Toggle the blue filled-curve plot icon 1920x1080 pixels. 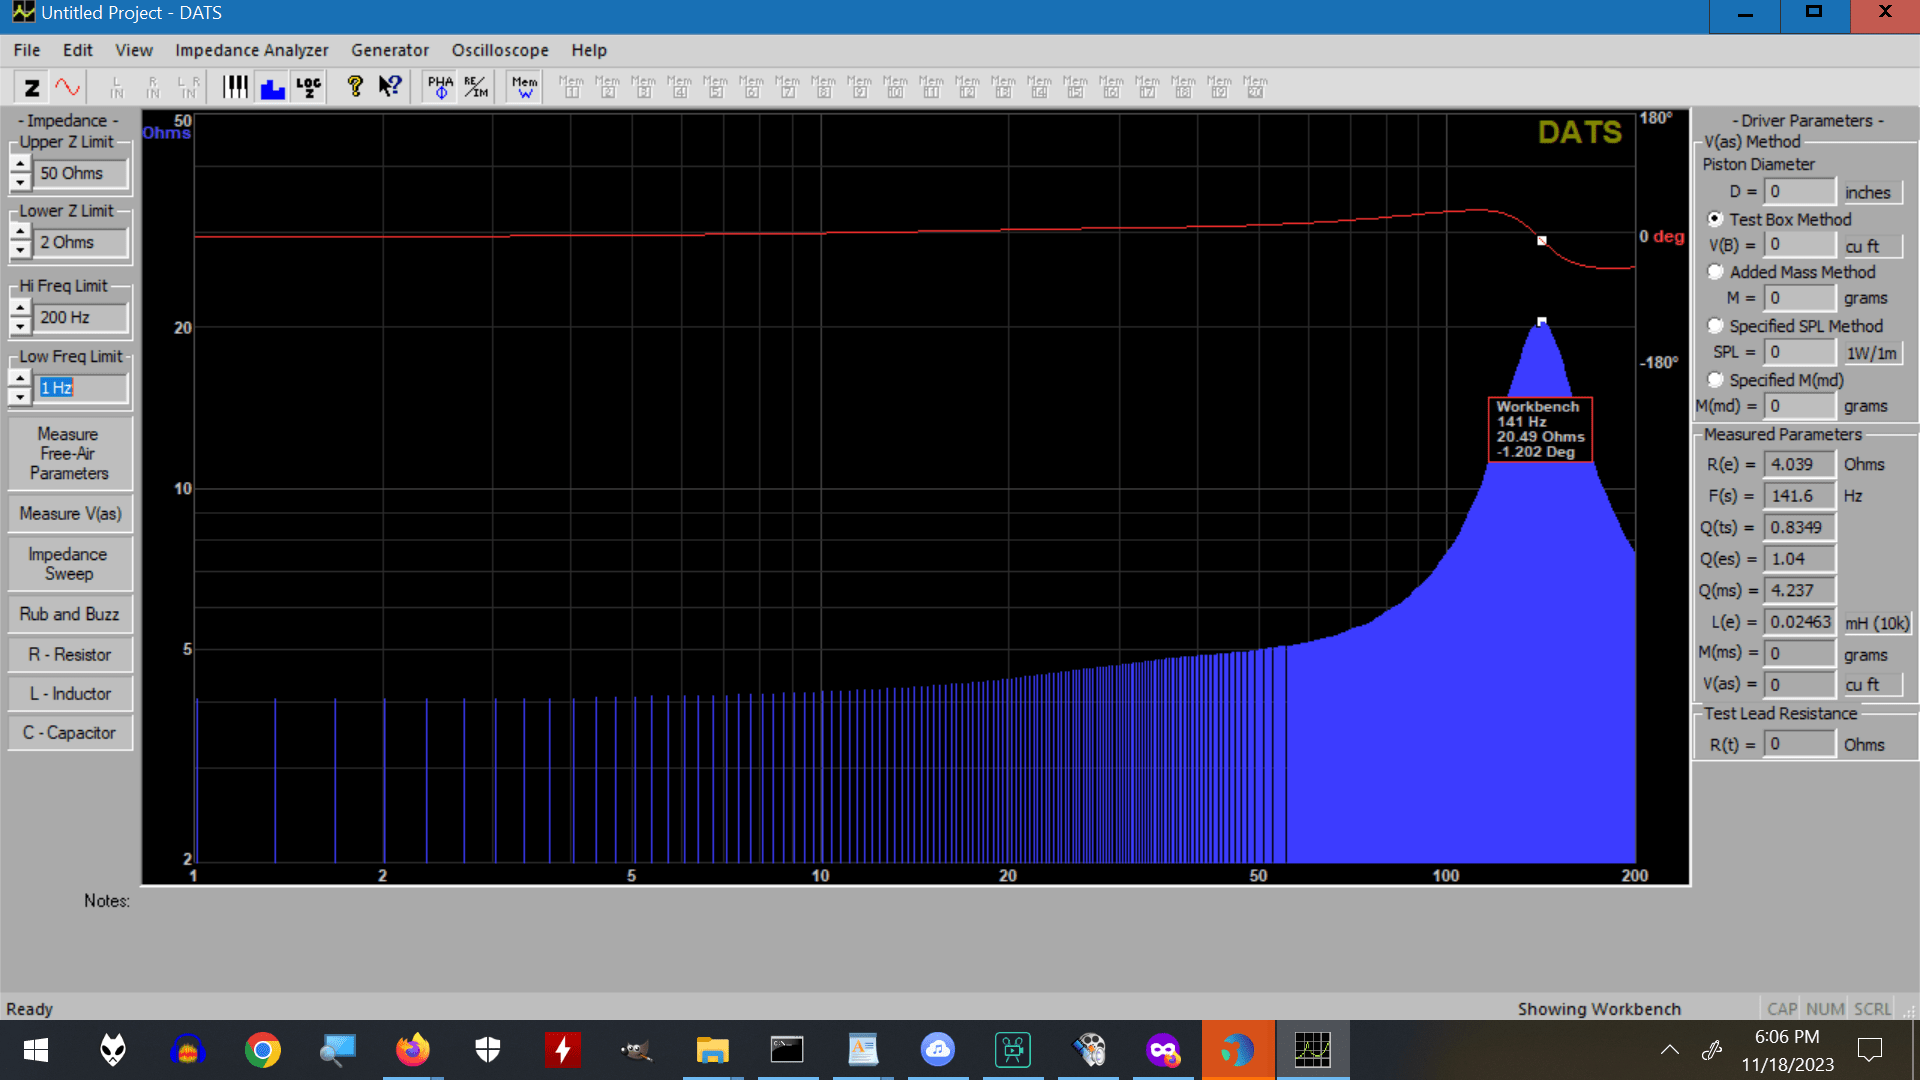click(x=272, y=87)
